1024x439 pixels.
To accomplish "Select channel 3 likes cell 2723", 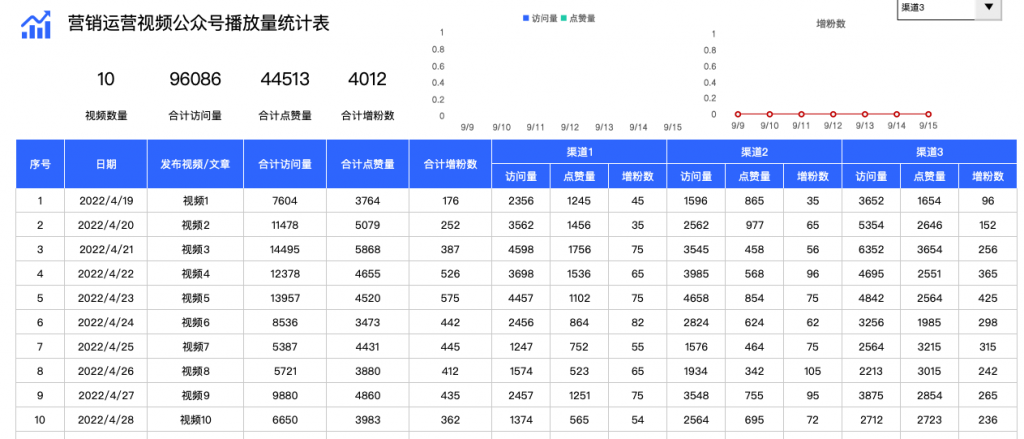I will click(929, 419).
